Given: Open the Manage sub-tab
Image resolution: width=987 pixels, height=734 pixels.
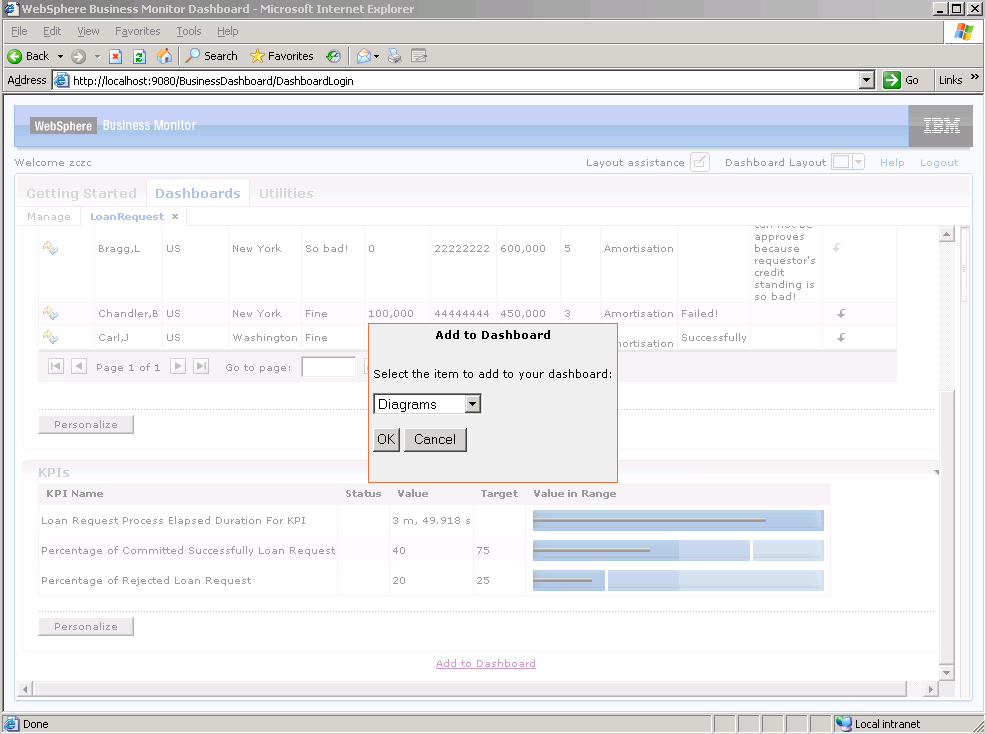Looking at the screenshot, I should point(49,217).
